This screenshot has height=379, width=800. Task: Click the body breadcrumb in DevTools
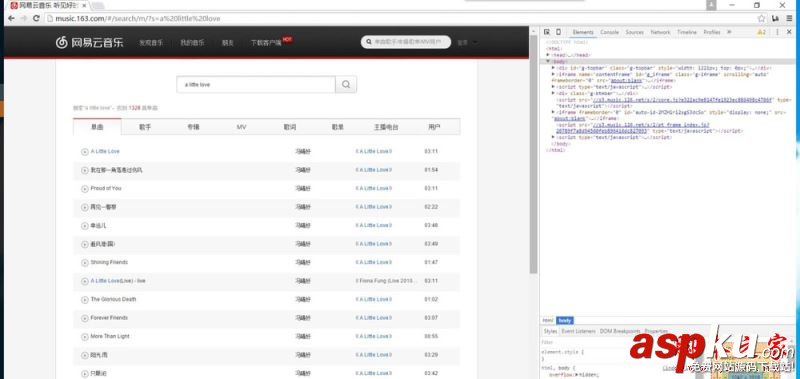(565, 321)
